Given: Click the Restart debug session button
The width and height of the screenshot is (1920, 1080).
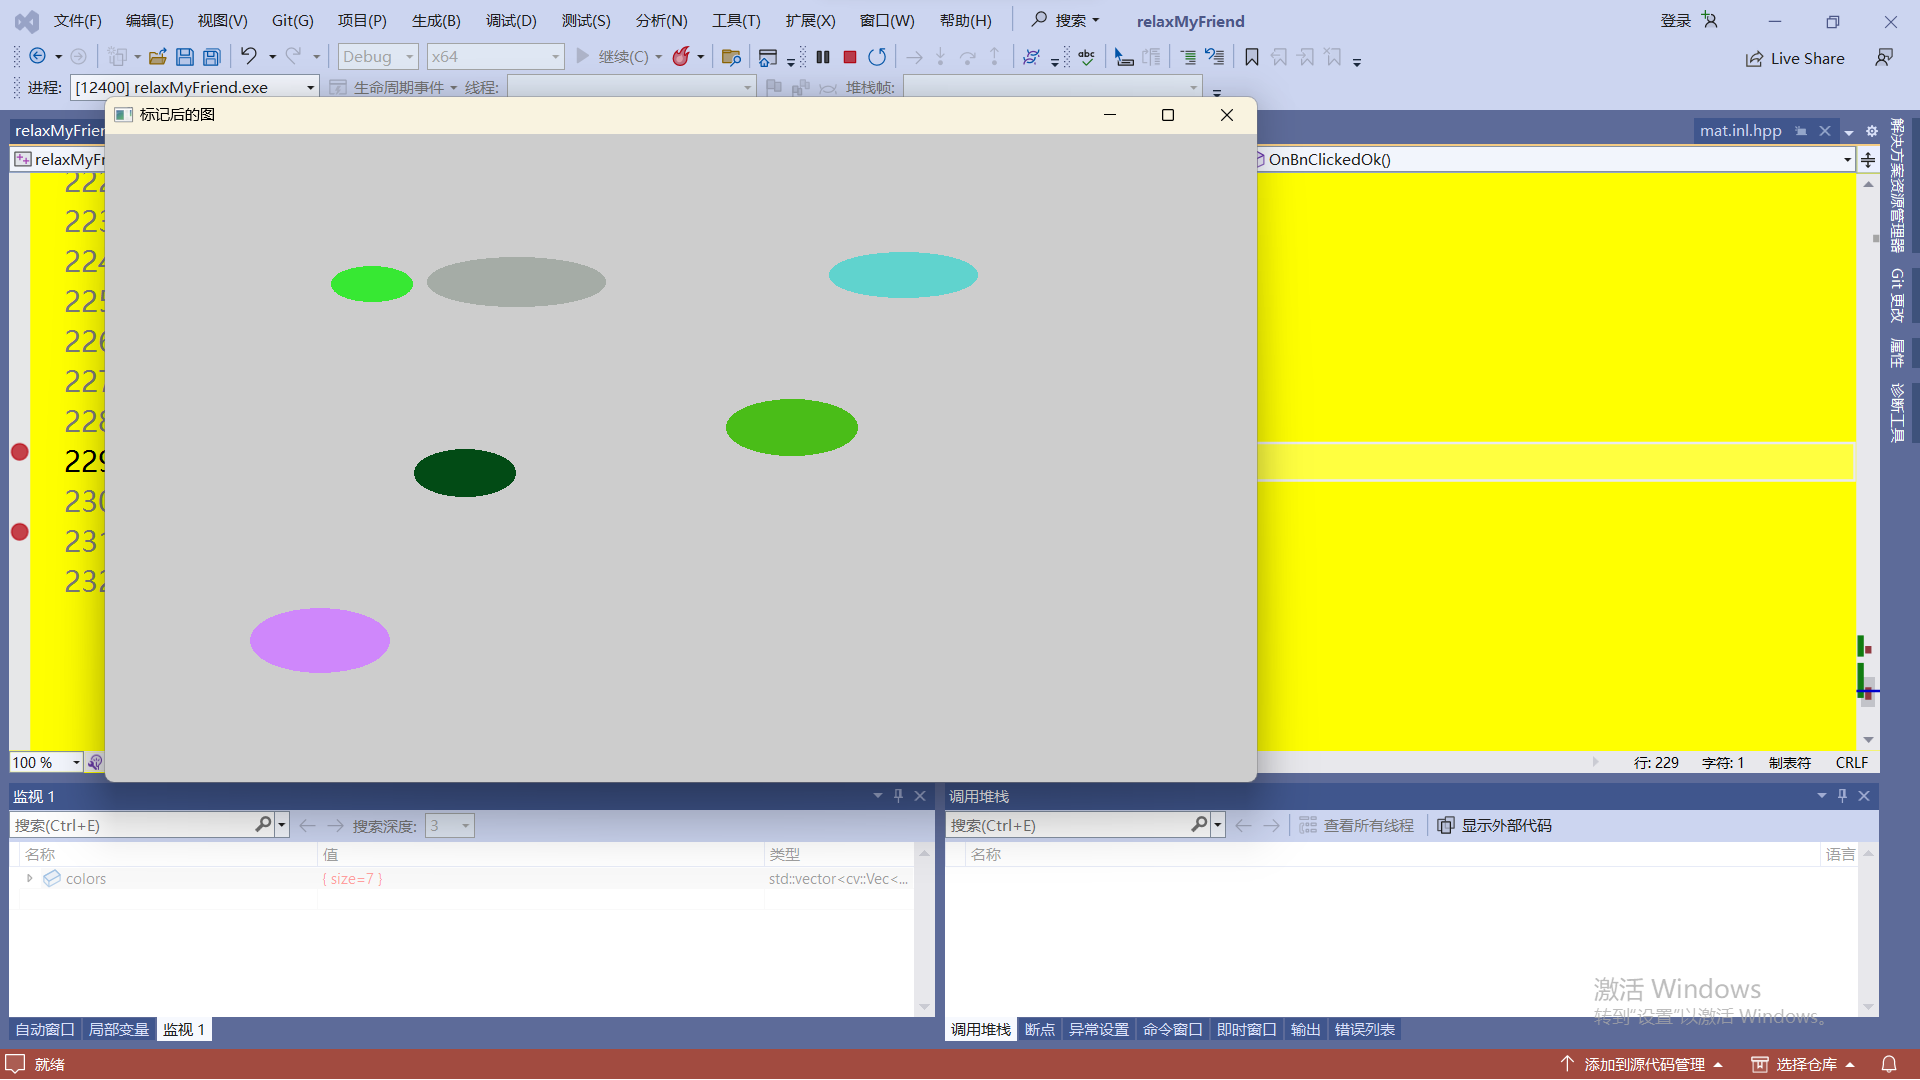Looking at the screenshot, I should (878, 55).
